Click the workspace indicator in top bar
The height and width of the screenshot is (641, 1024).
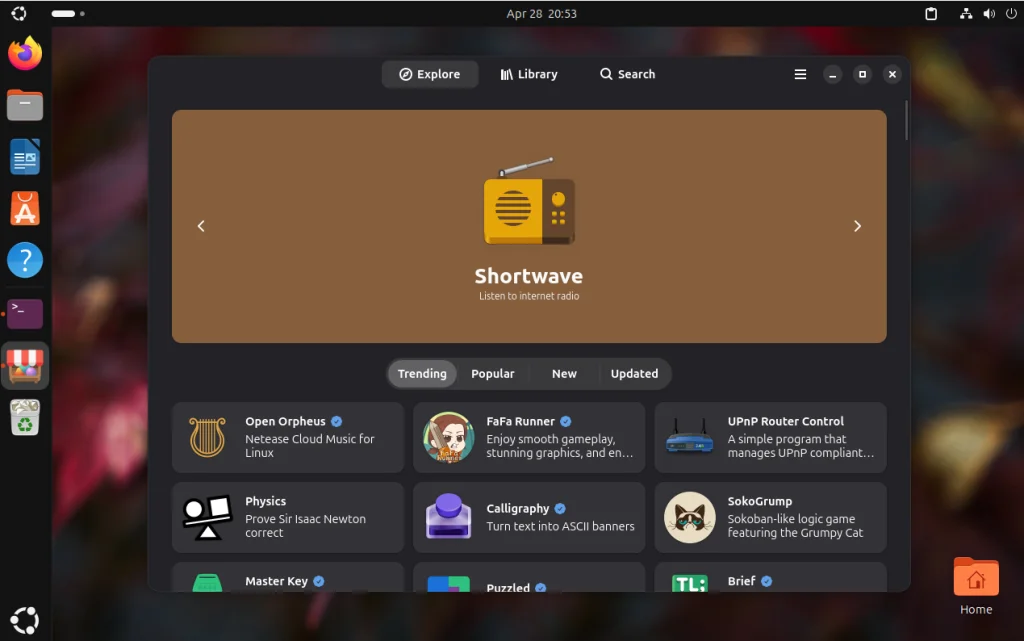68,14
